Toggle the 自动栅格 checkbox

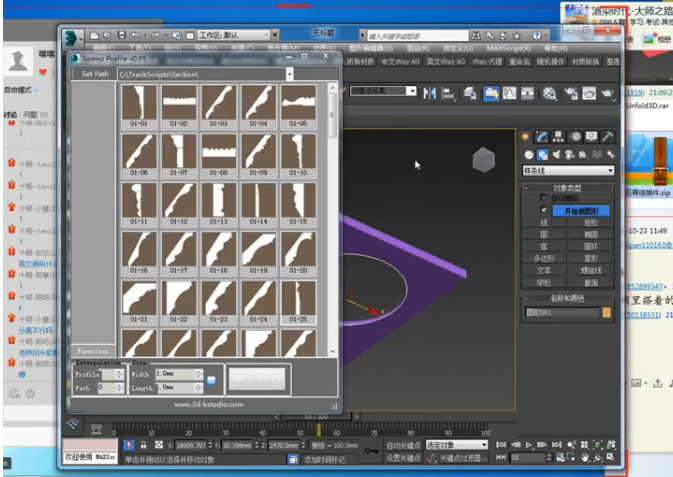pos(543,197)
